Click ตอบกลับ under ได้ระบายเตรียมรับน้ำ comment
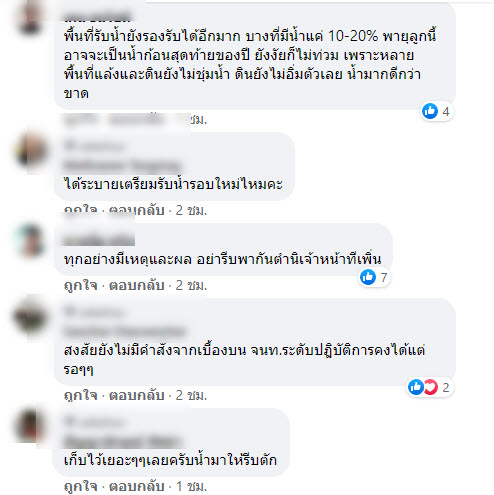 (x=137, y=210)
